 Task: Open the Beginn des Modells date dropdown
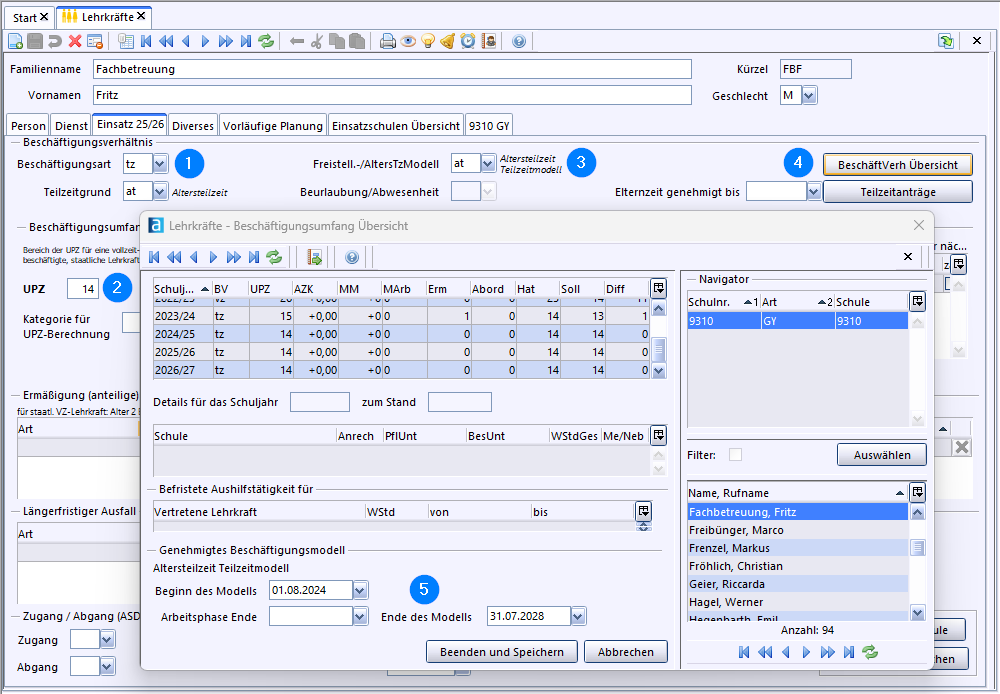click(x=360, y=590)
